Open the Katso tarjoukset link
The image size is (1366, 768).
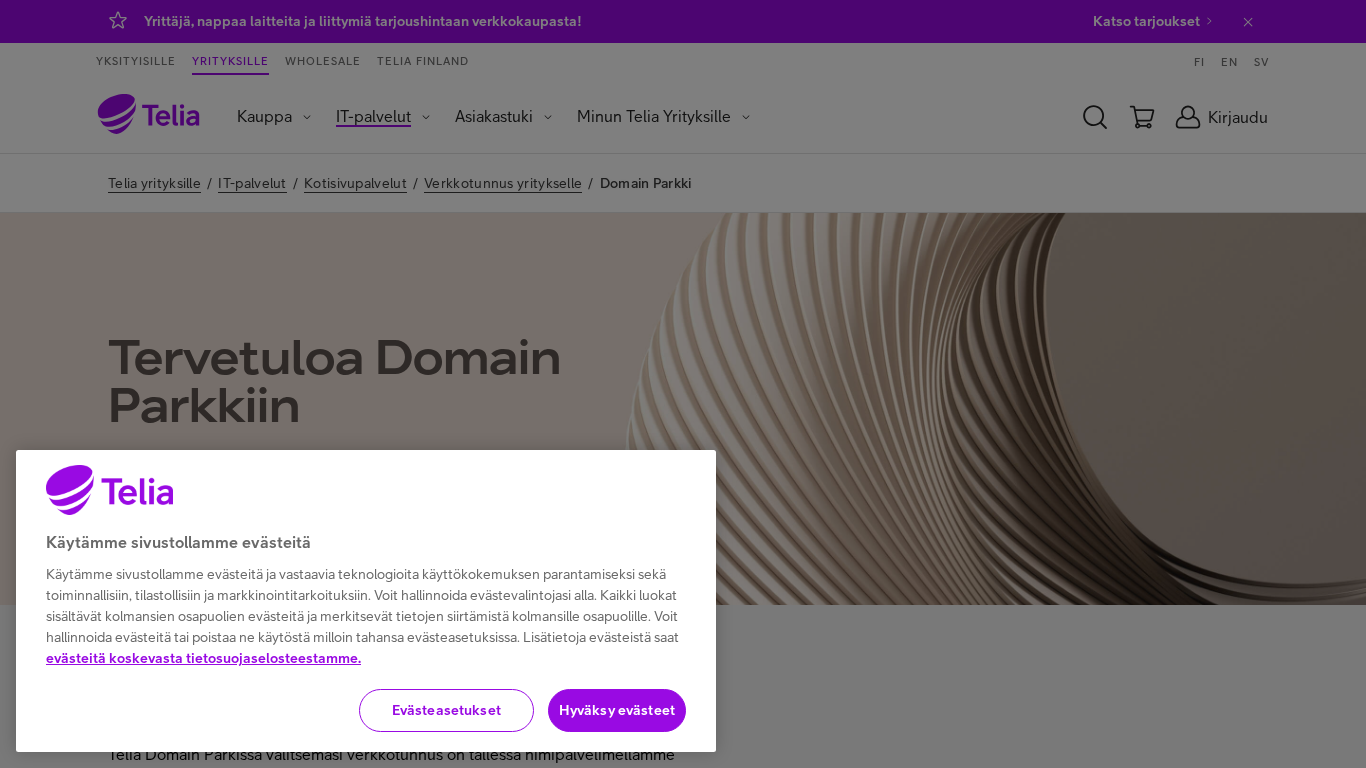(1152, 21)
